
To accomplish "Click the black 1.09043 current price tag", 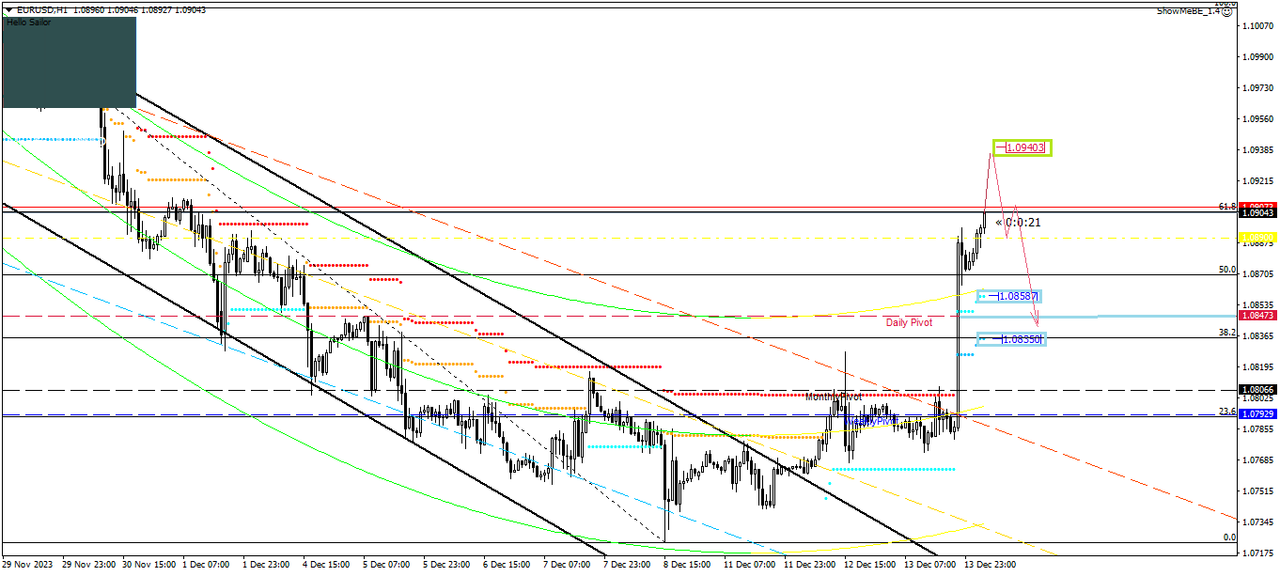I will click(1256, 212).
